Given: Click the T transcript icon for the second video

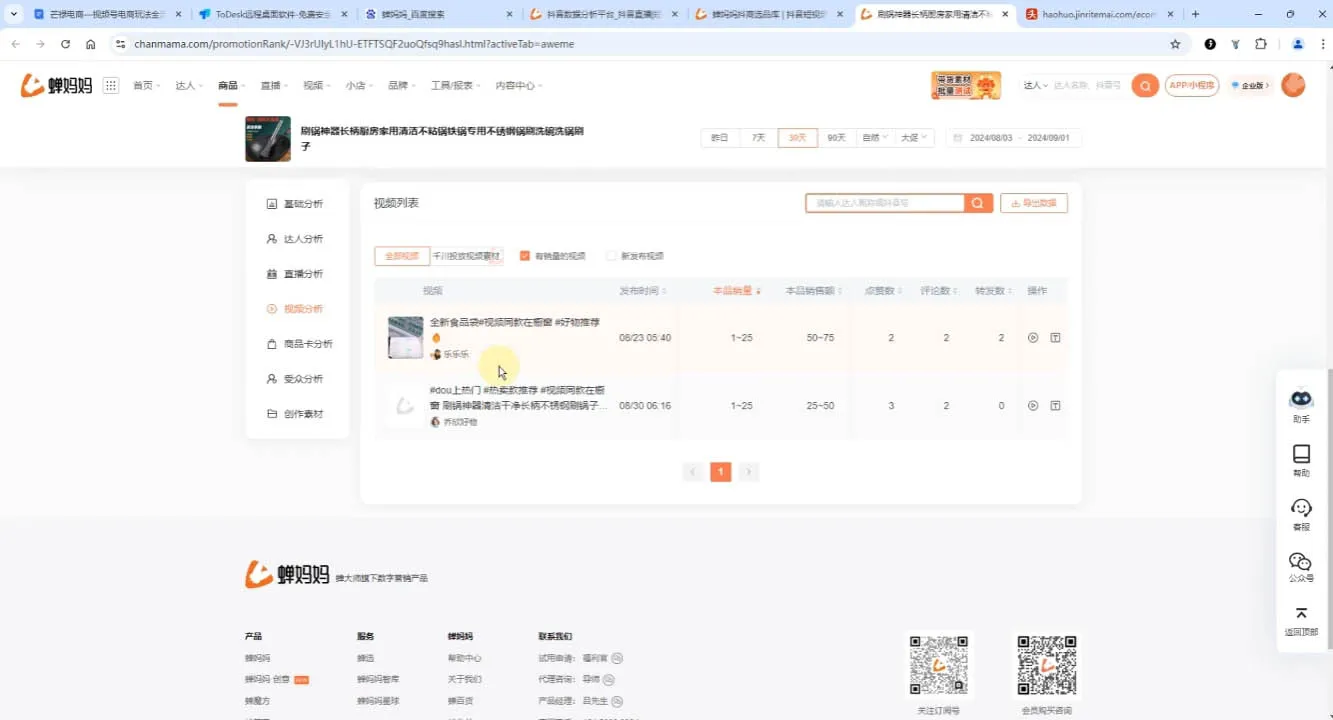Looking at the screenshot, I should (1054, 405).
